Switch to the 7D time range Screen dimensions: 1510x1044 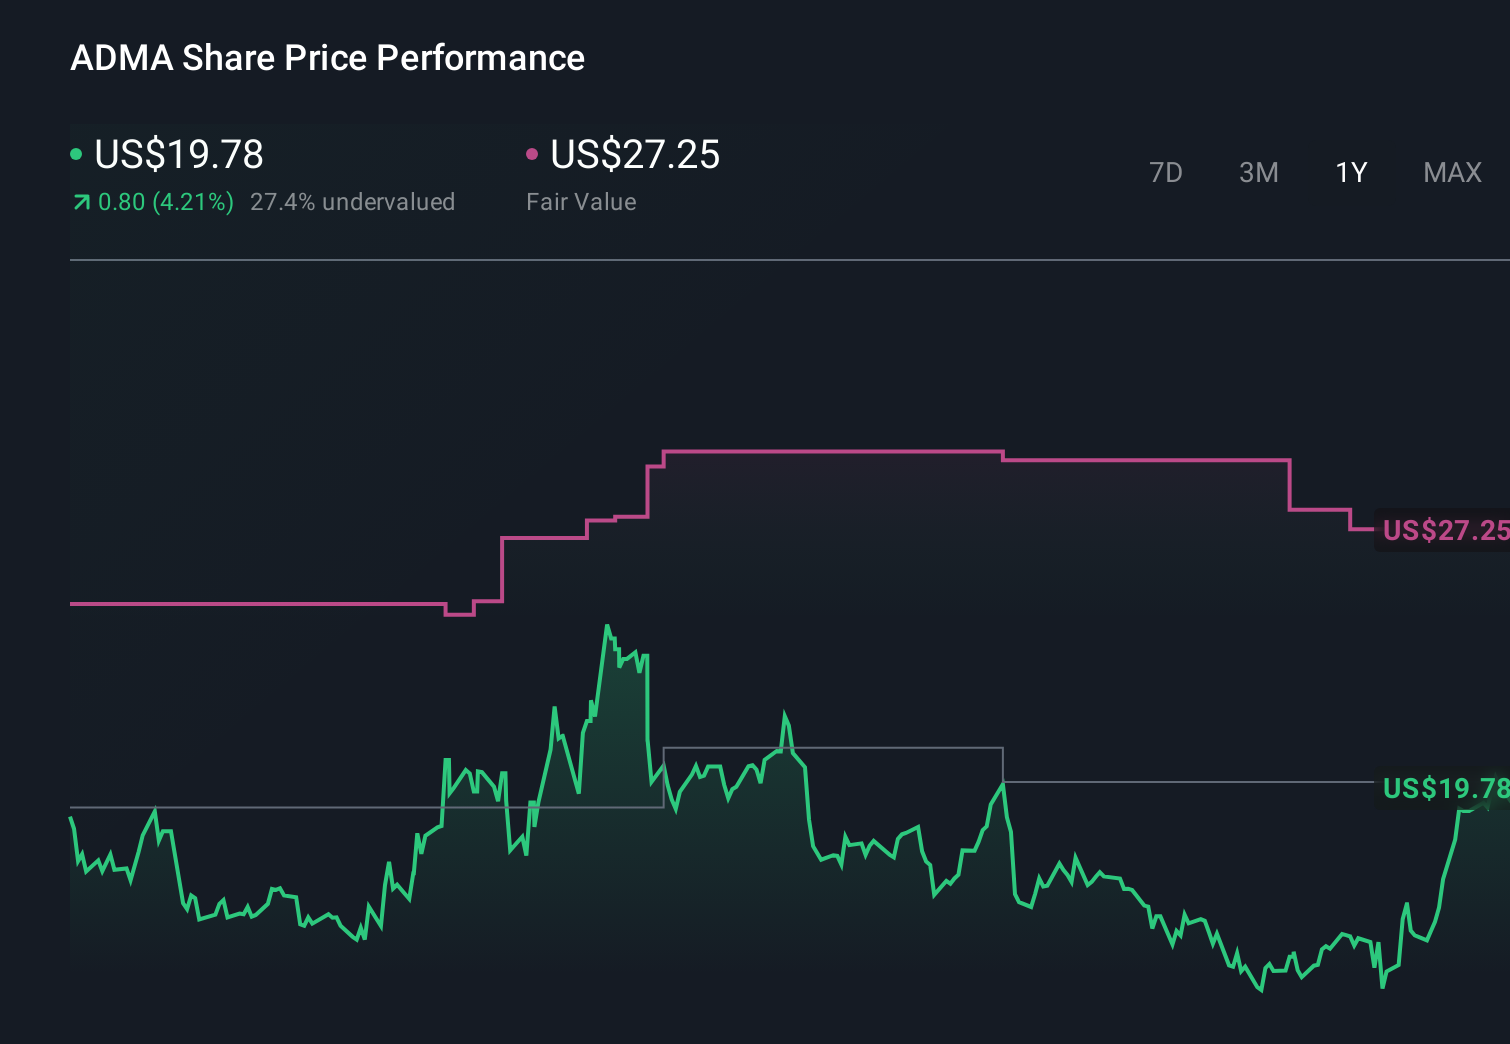click(x=1166, y=172)
